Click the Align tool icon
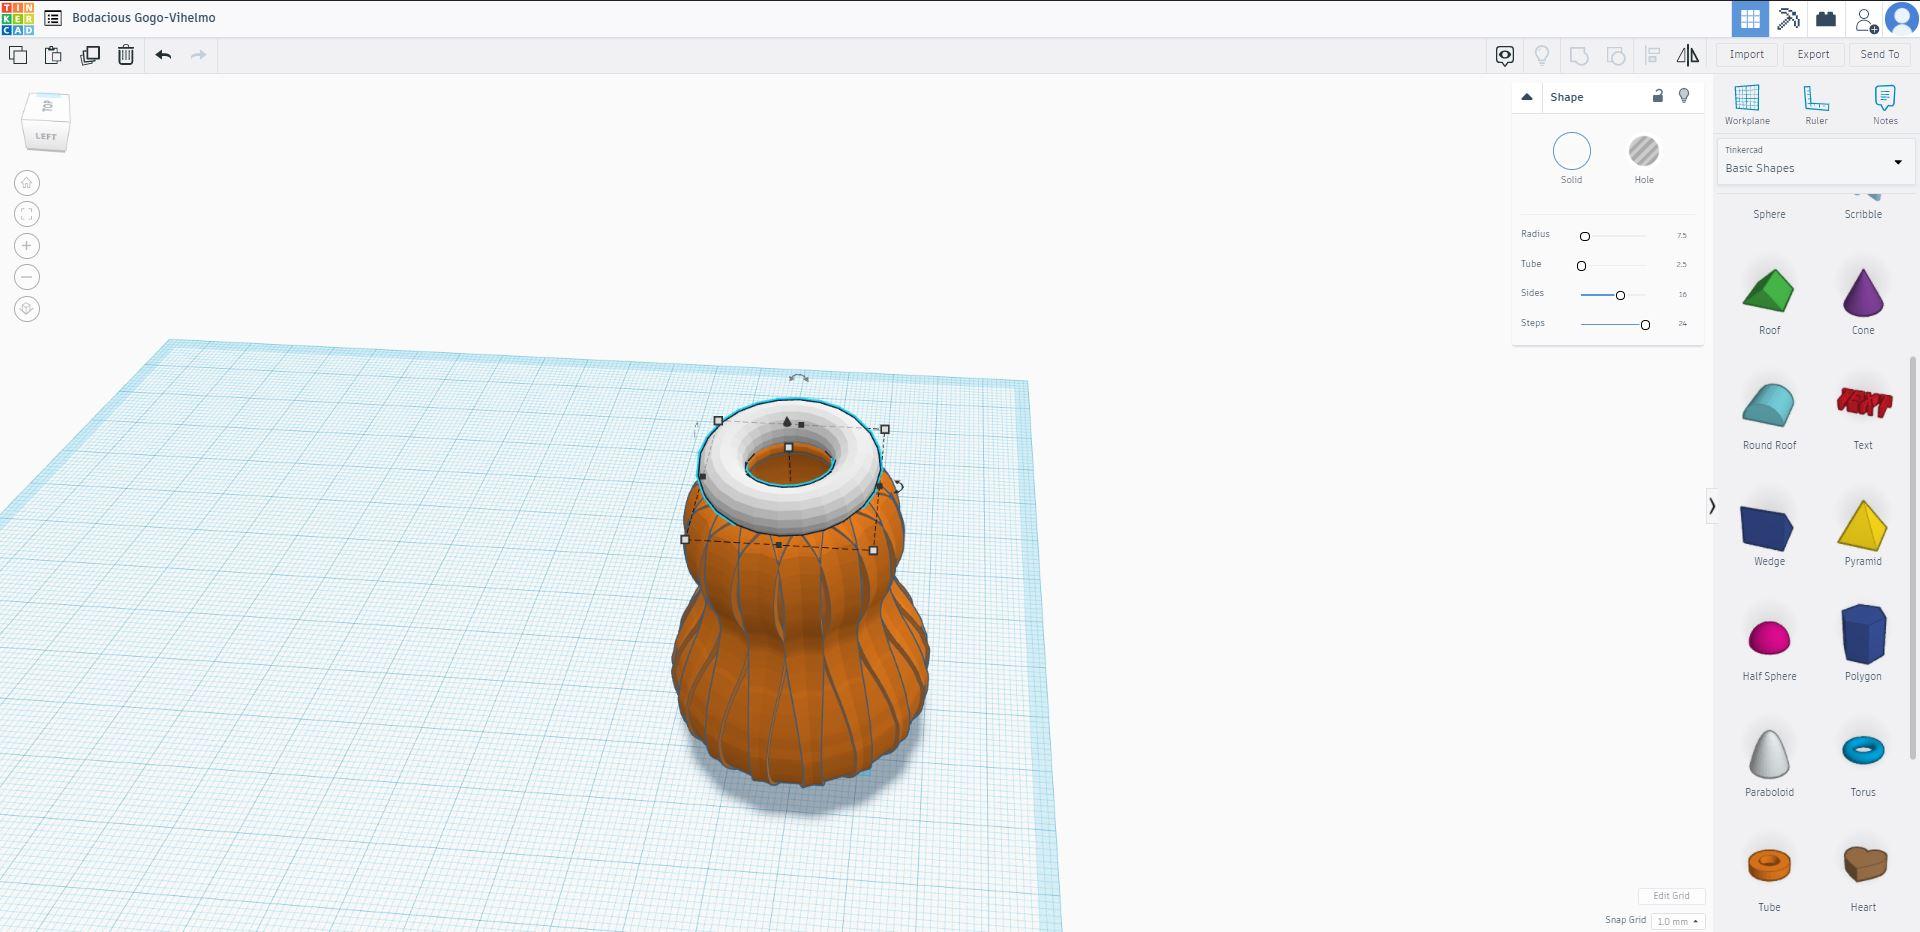The width and height of the screenshot is (1920, 932). click(1652, 56)
